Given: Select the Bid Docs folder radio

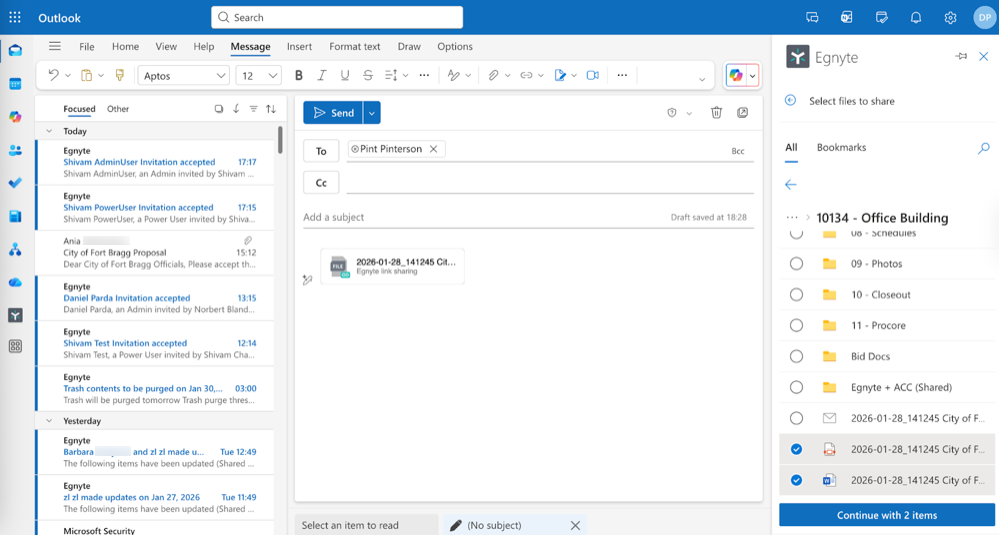Looking at the screenshot, I should pos(796,356).
